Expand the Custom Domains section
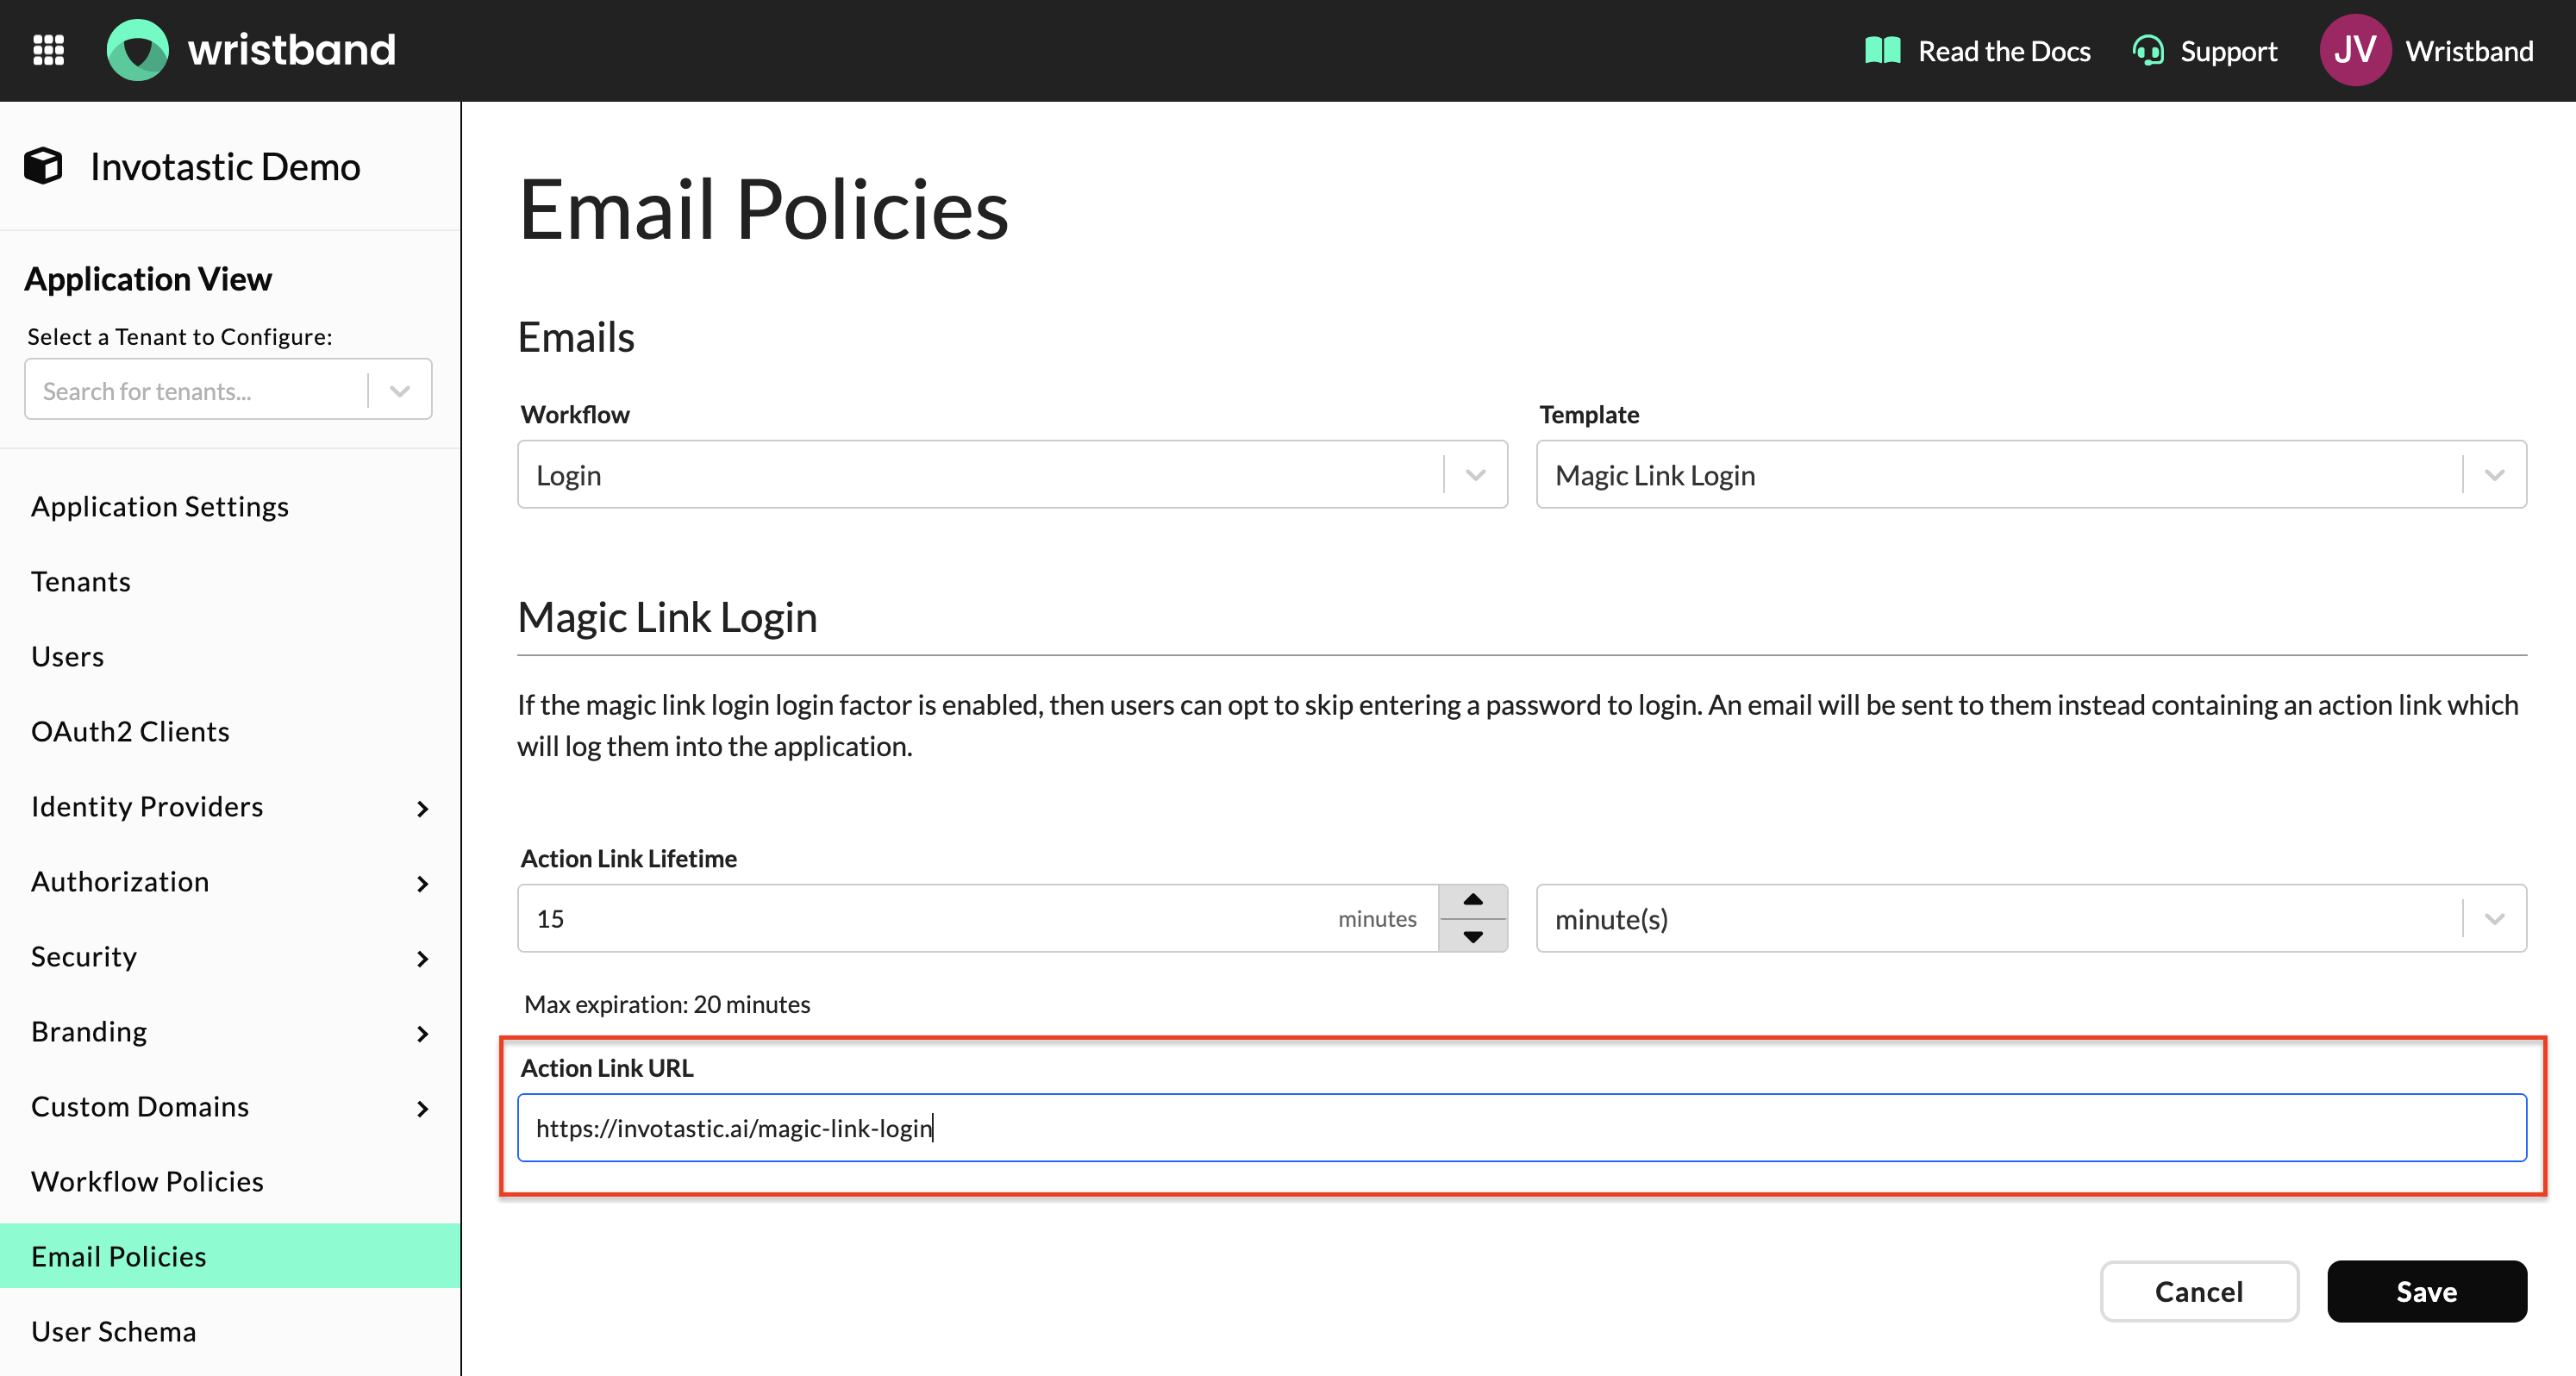This screenshot has height=1376, width=2576. (422, 1108)
